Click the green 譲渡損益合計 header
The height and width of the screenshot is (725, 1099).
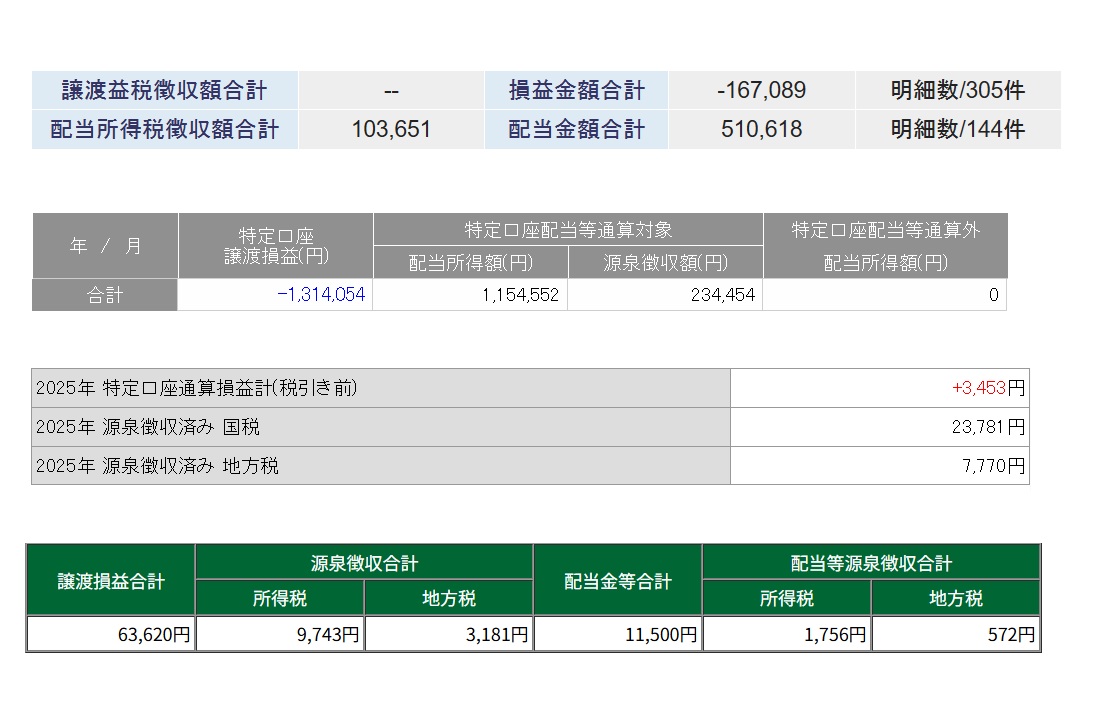click(111, 581)
